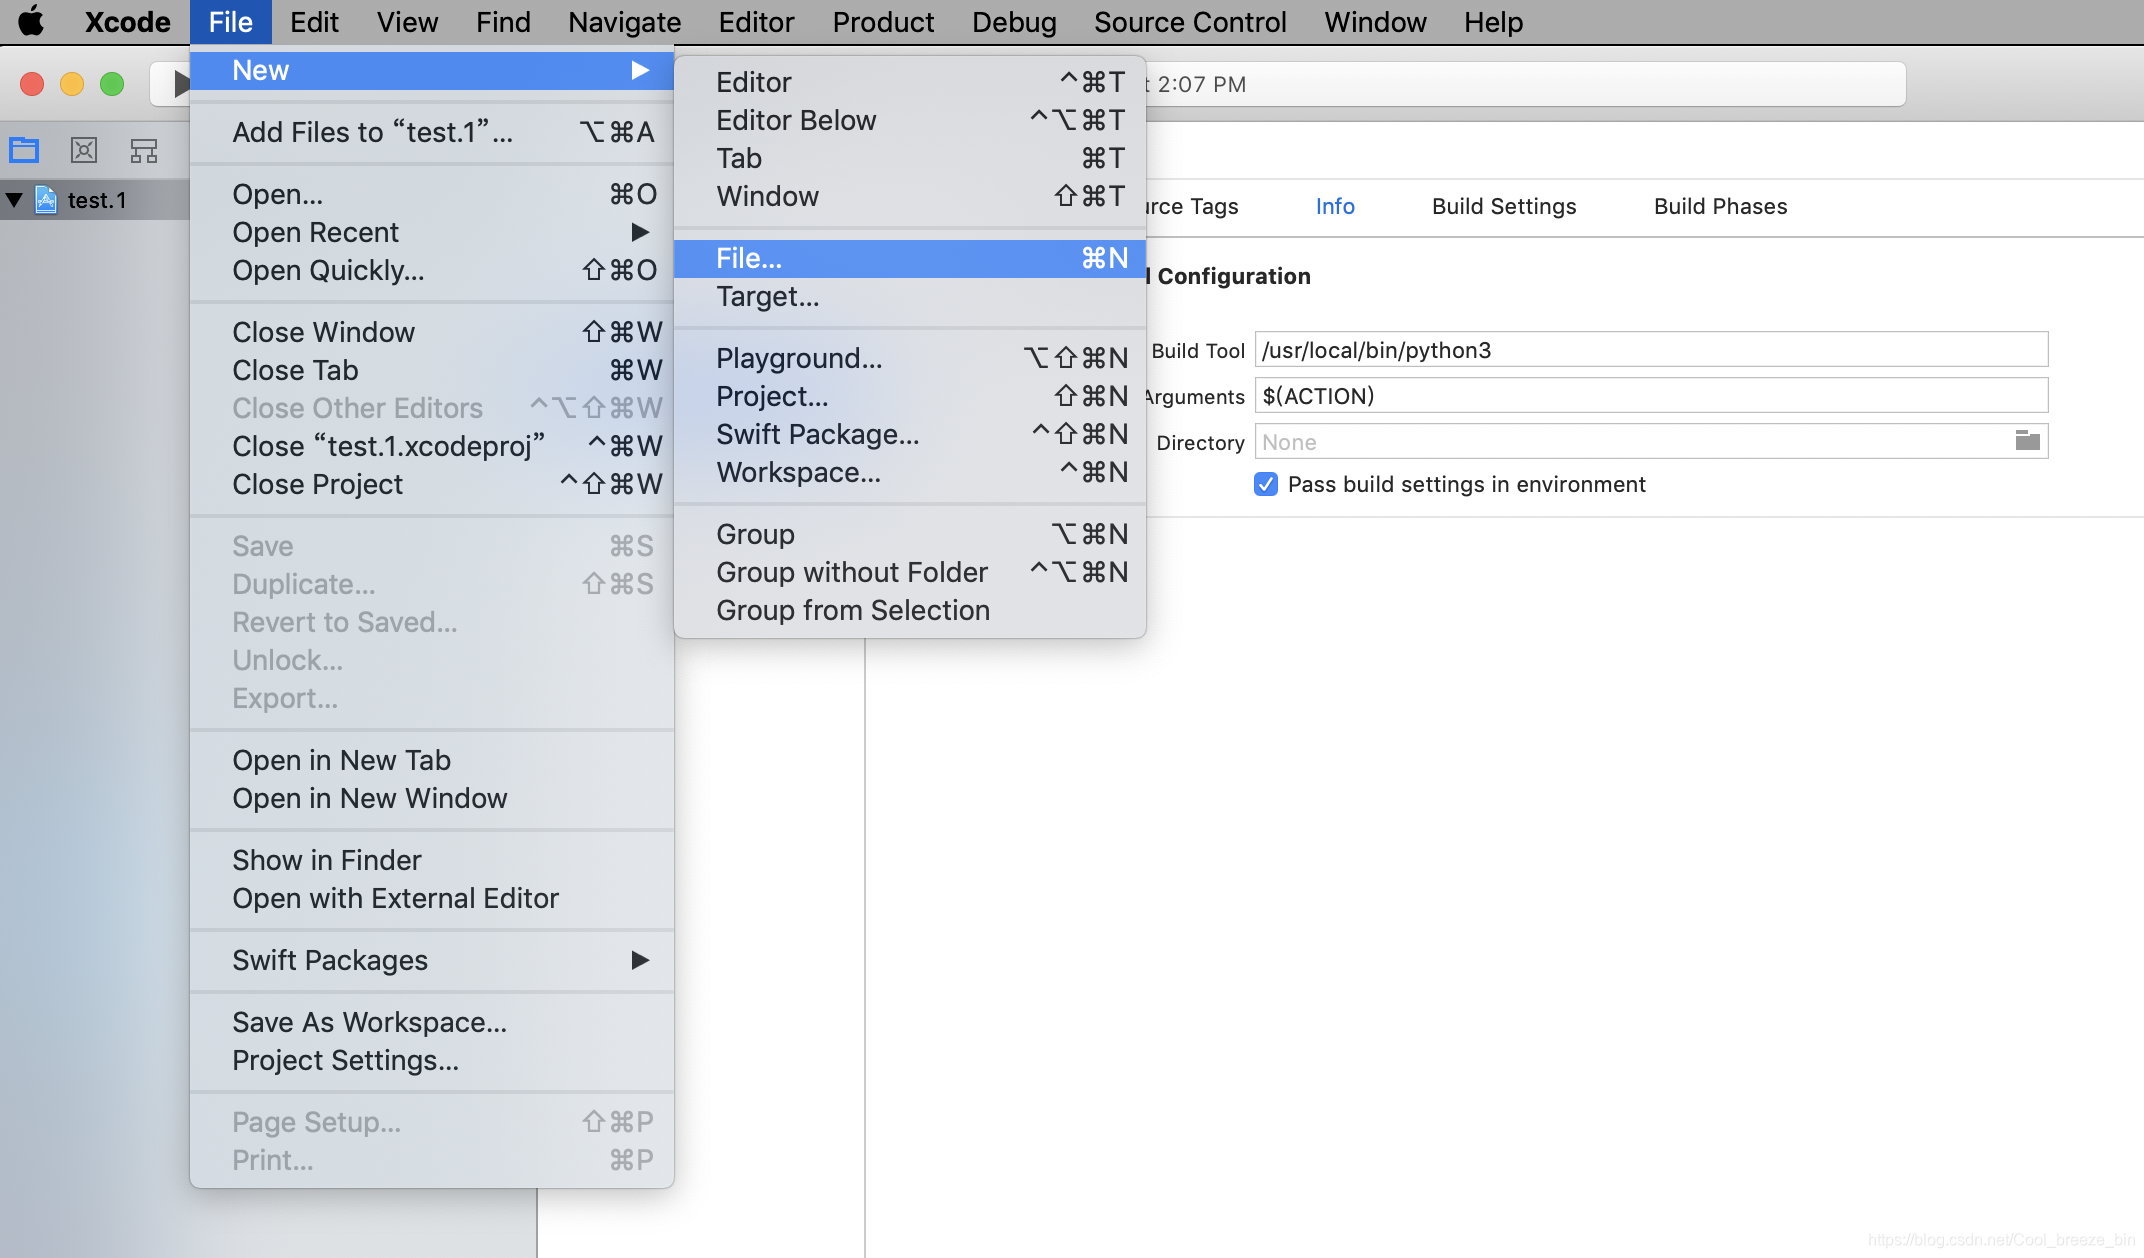Open the Xcode application menu

click(x=127, y=22)
